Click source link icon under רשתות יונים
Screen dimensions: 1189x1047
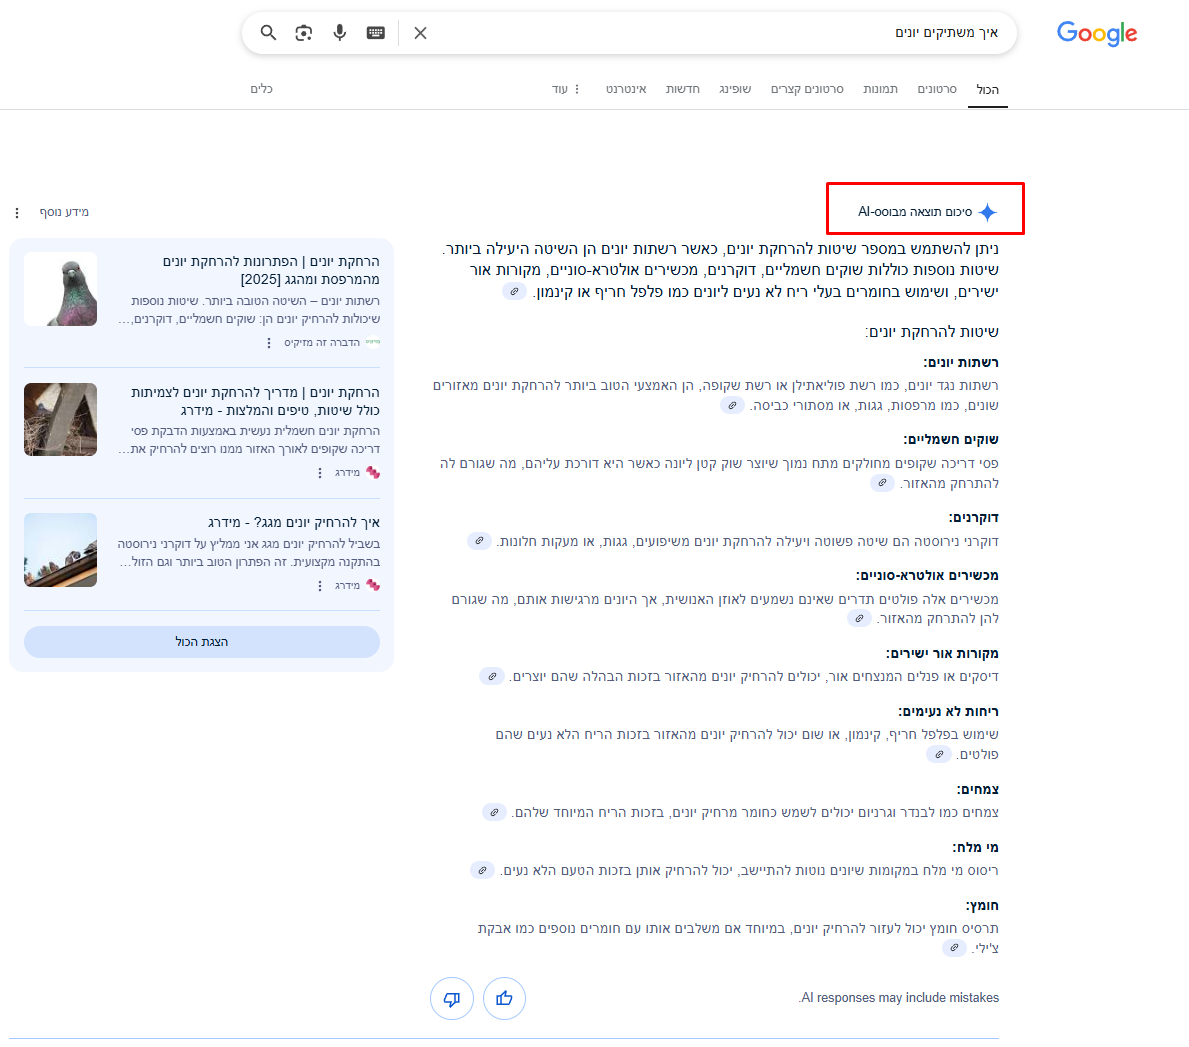[732, 406]
